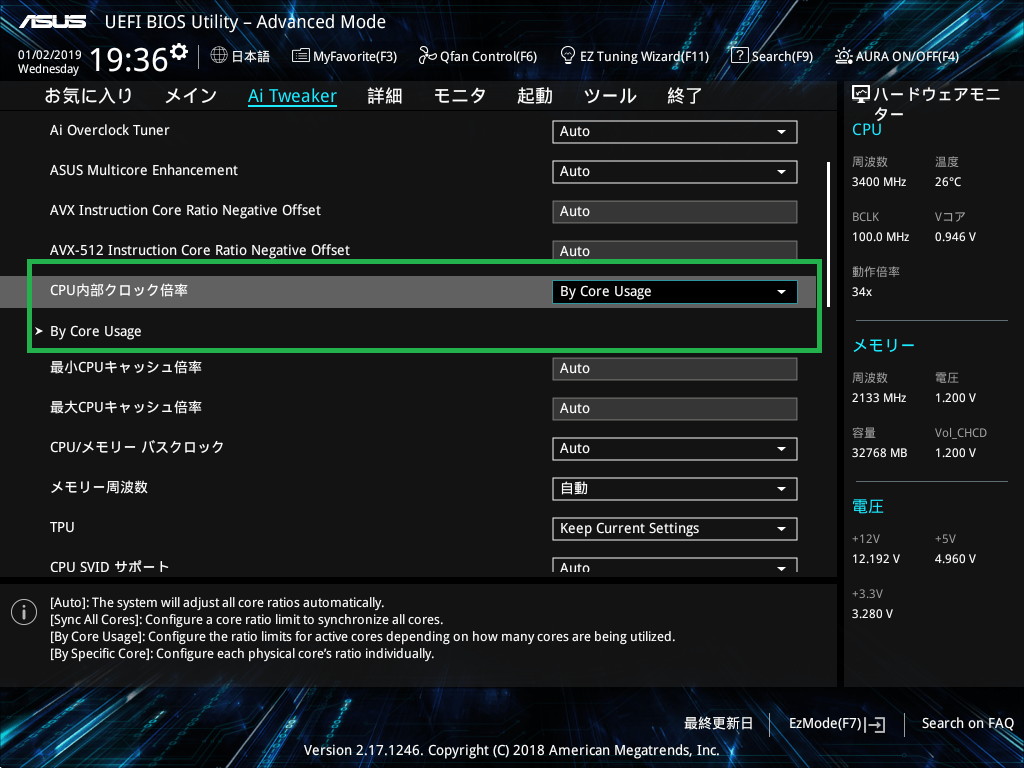
Task: Select the CPU内部クロック倍率 row label
Action: tap(119, 291)
